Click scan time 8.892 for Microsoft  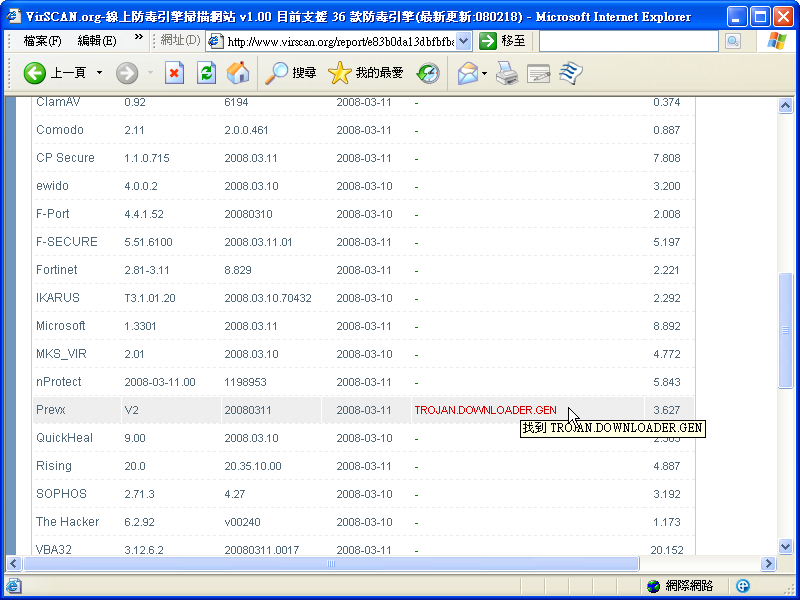(x=667, y=326)
